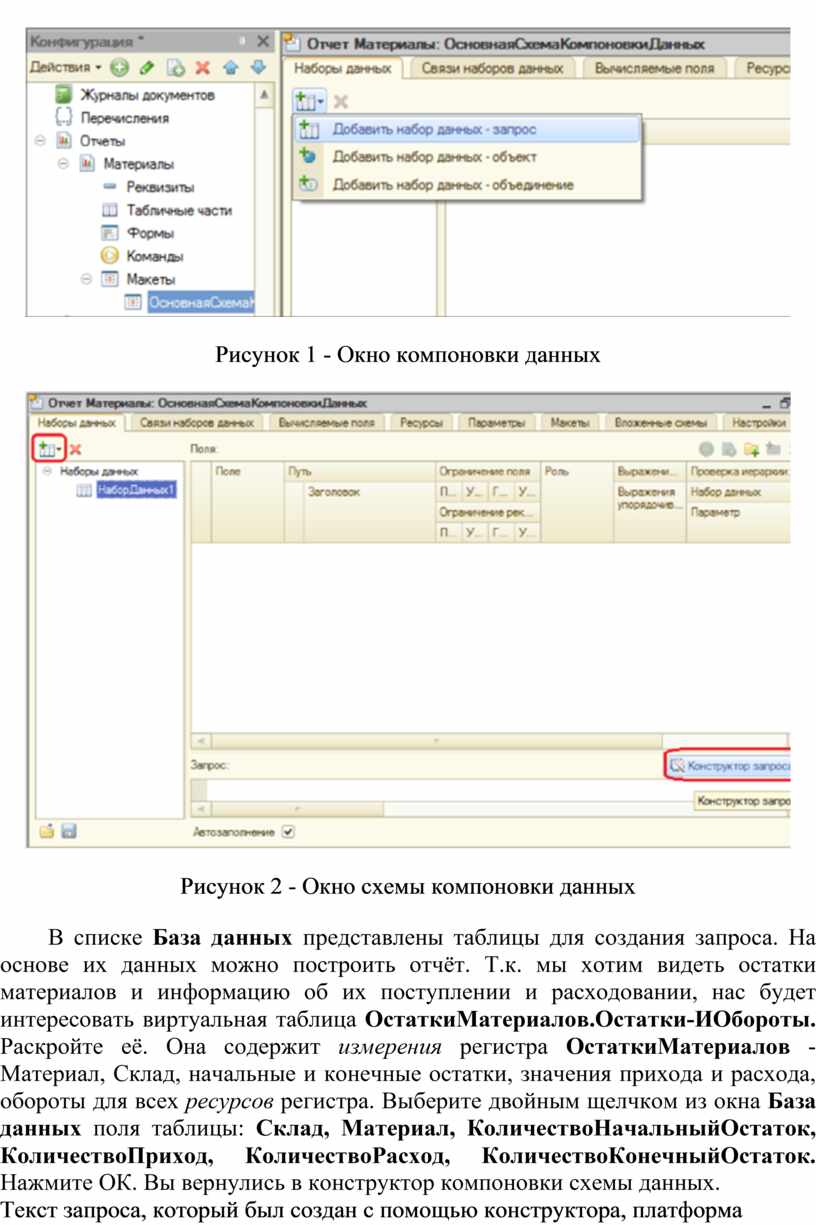The image size is (816, 1225).
Task: Switch to the Настройки tab
Action: (x=758, y=423)
